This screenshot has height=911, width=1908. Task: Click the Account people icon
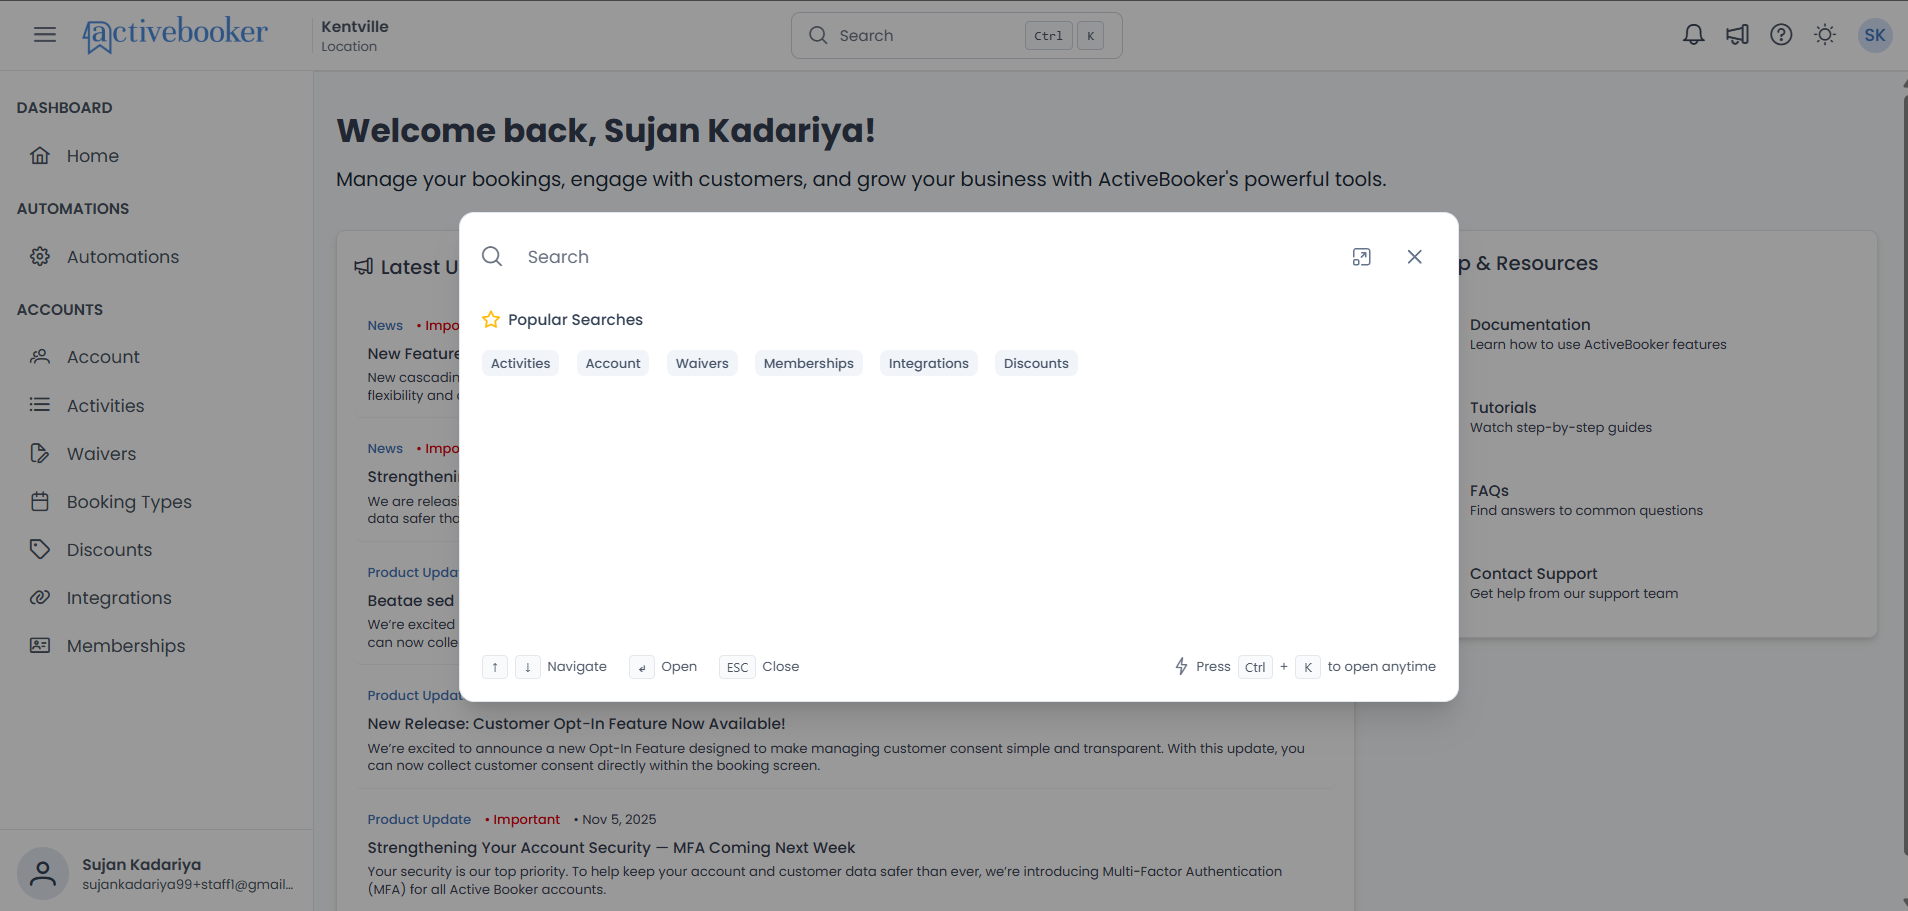click(x=40, y=356)
